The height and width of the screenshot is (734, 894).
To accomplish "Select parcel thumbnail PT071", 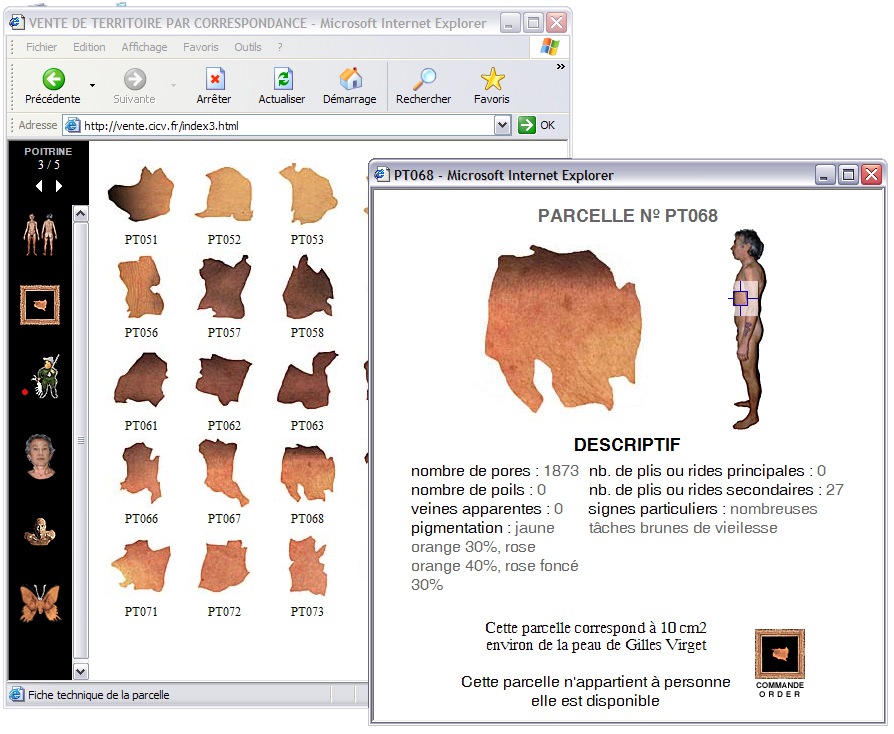I will [x=141, y=566].
